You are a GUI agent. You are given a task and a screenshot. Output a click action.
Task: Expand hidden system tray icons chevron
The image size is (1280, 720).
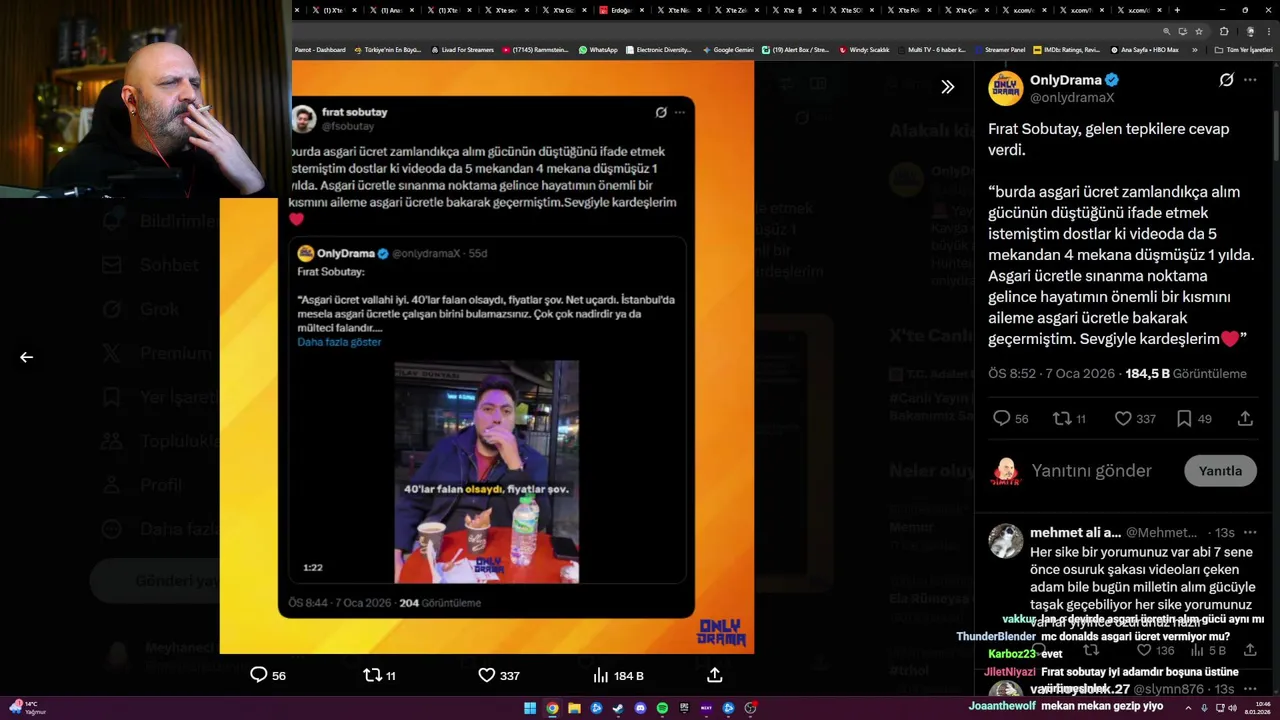[x=1188, y=708]
